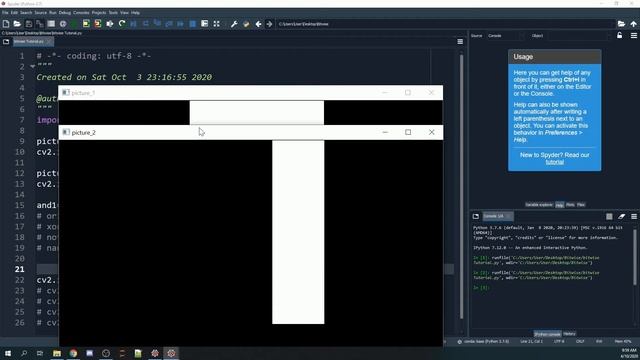Open the Spyder tutorial link in Usage
Image resolution: width=640 pixels, height=360 pixels.
(x=554, y=162)
